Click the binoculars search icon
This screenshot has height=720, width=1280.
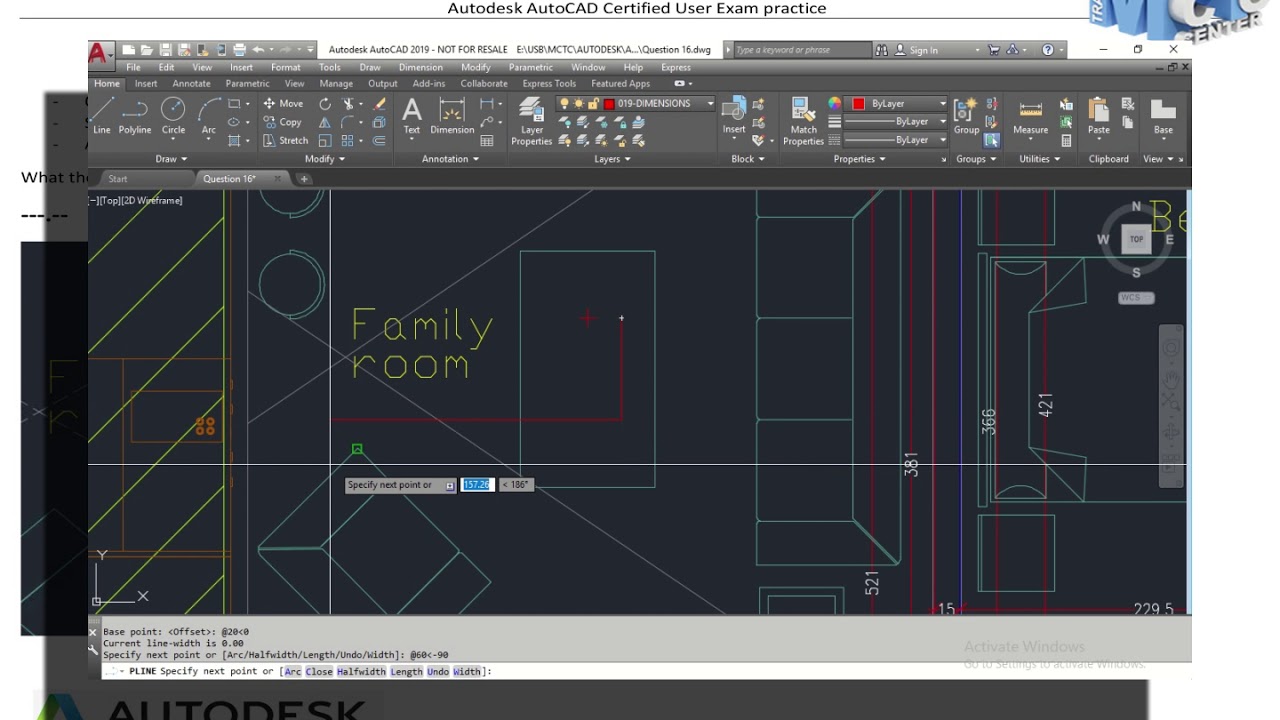881,50
